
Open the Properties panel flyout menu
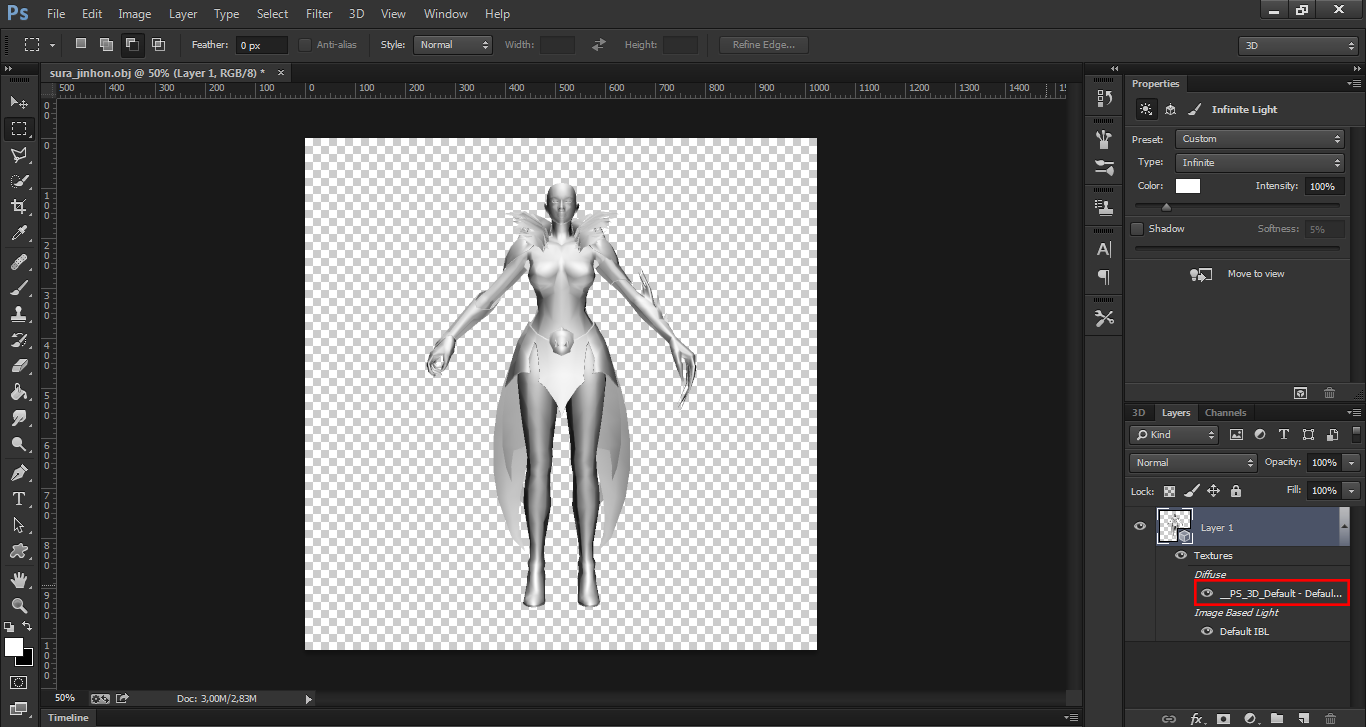point(1354,84)
